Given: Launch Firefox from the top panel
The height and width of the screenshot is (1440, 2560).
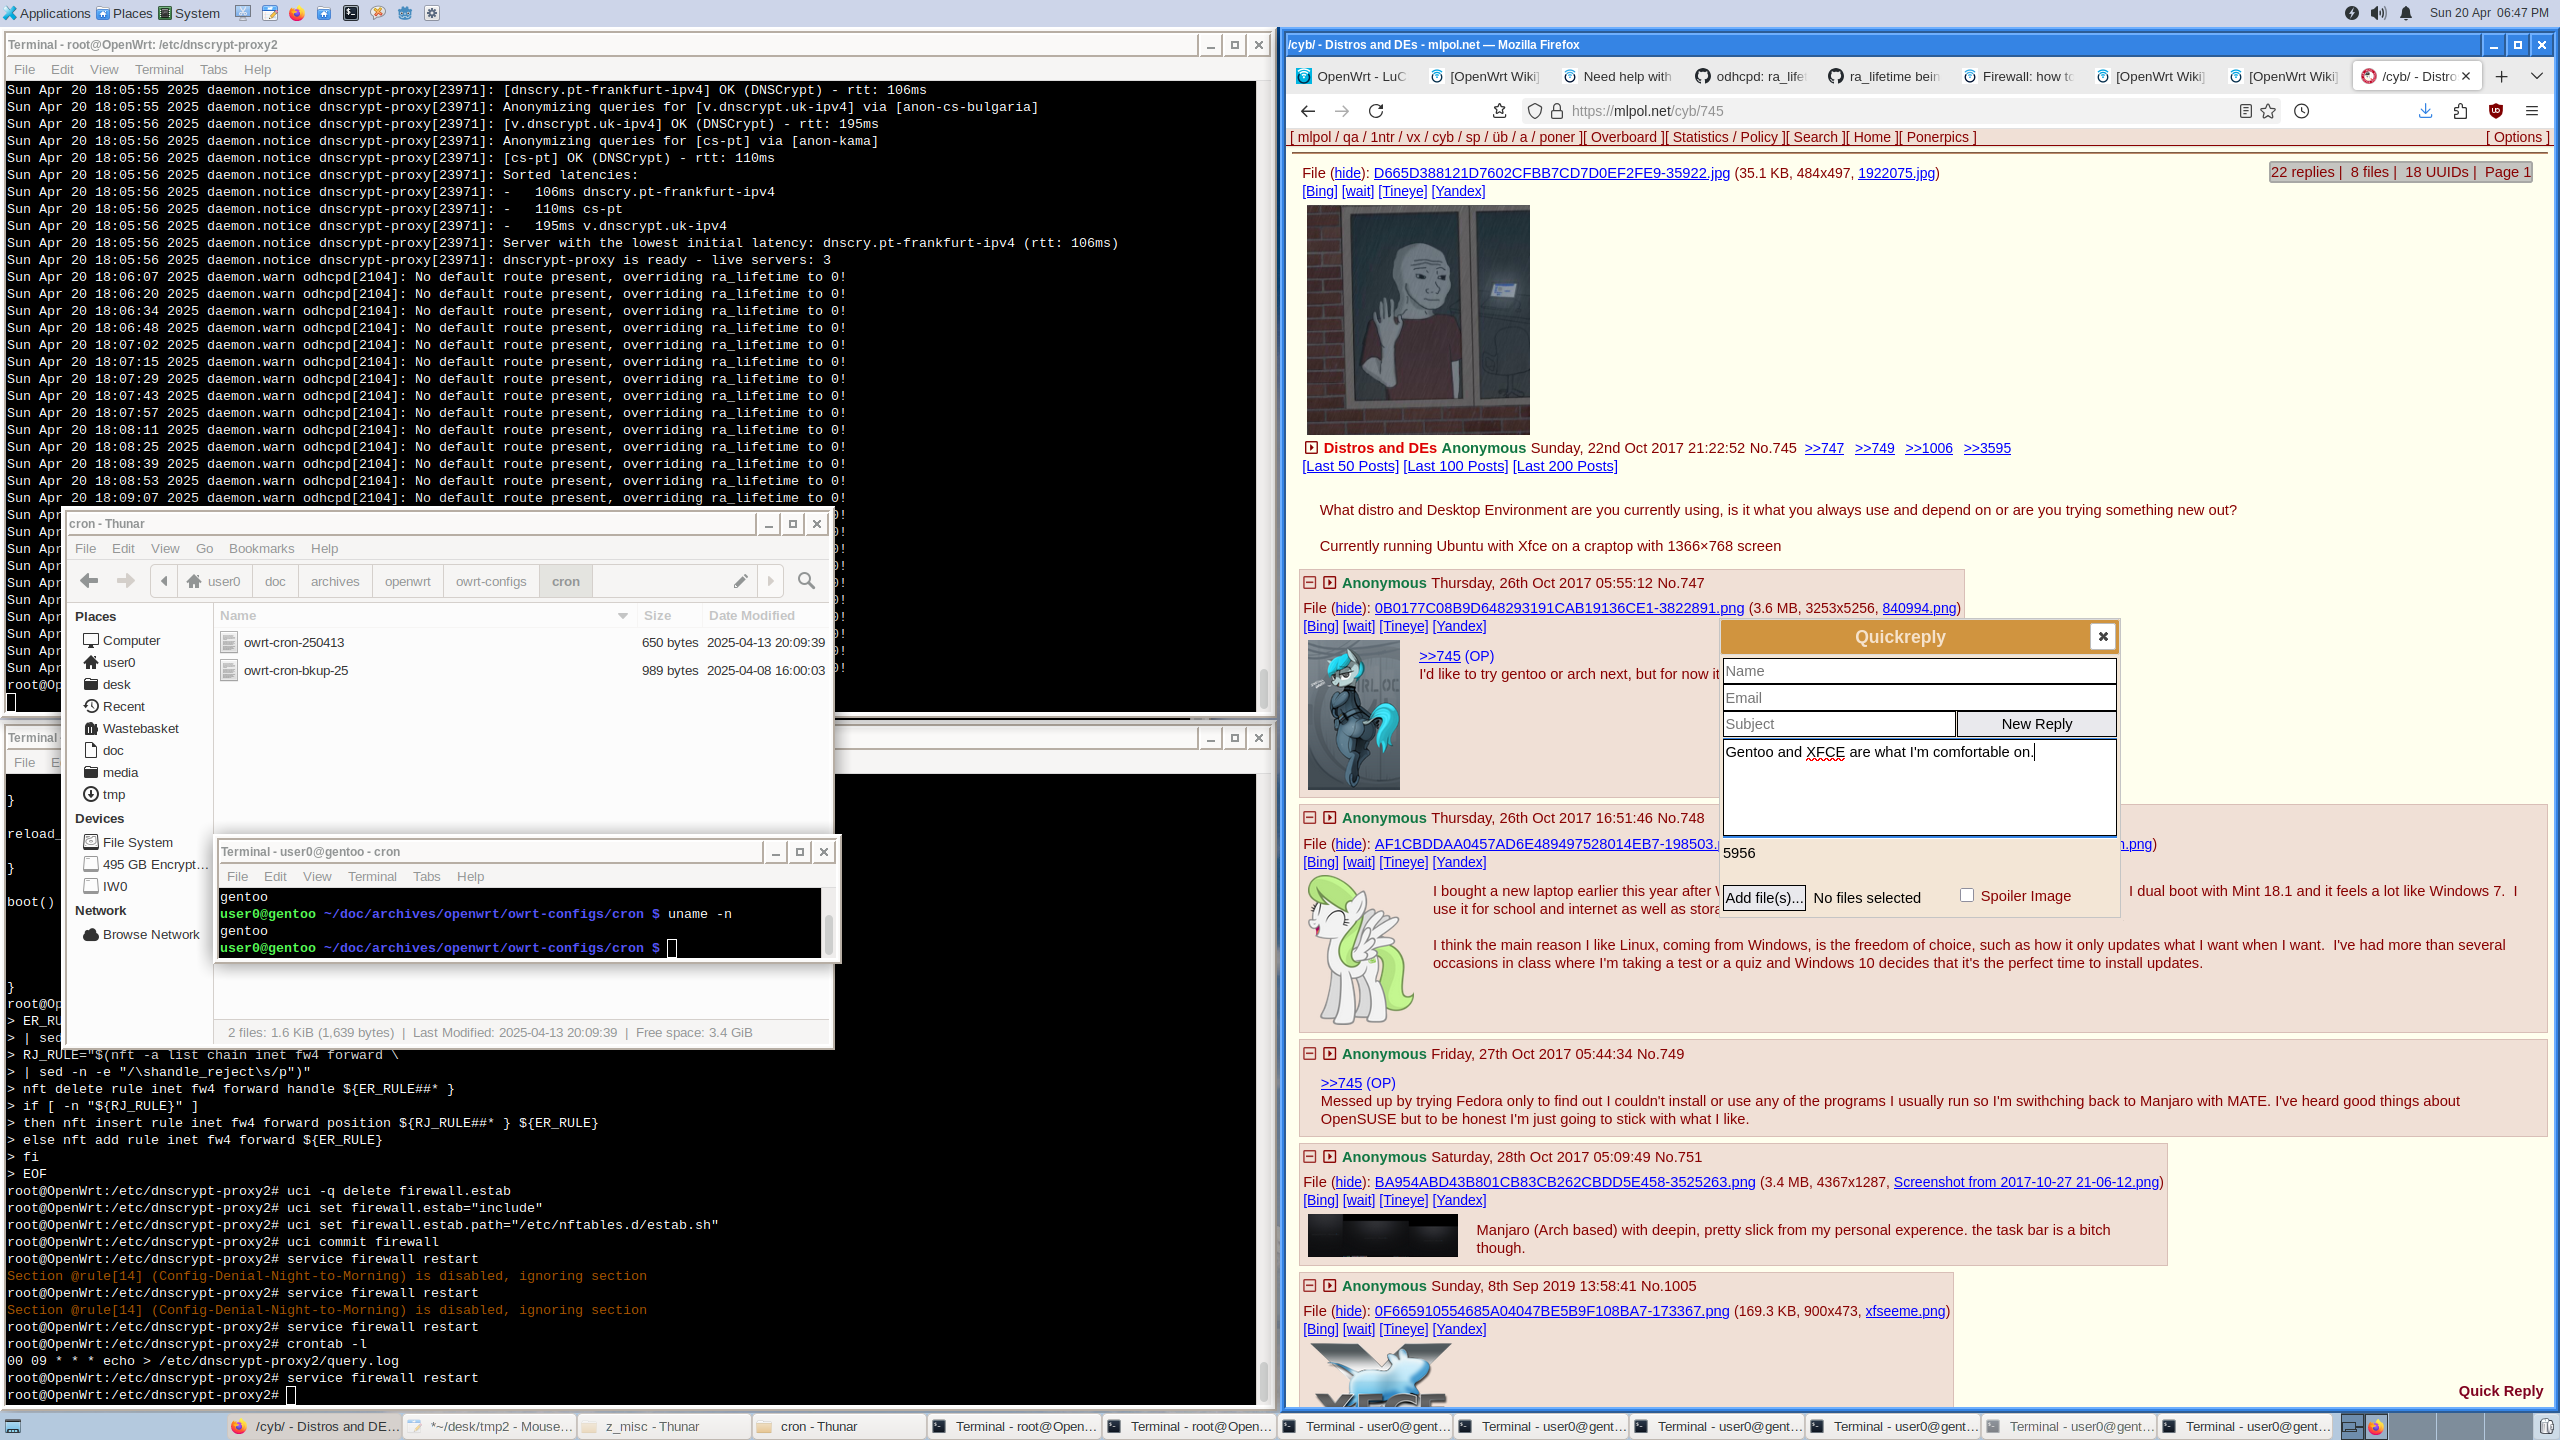Looking at the screenshot, I should [x=297, y=13].
